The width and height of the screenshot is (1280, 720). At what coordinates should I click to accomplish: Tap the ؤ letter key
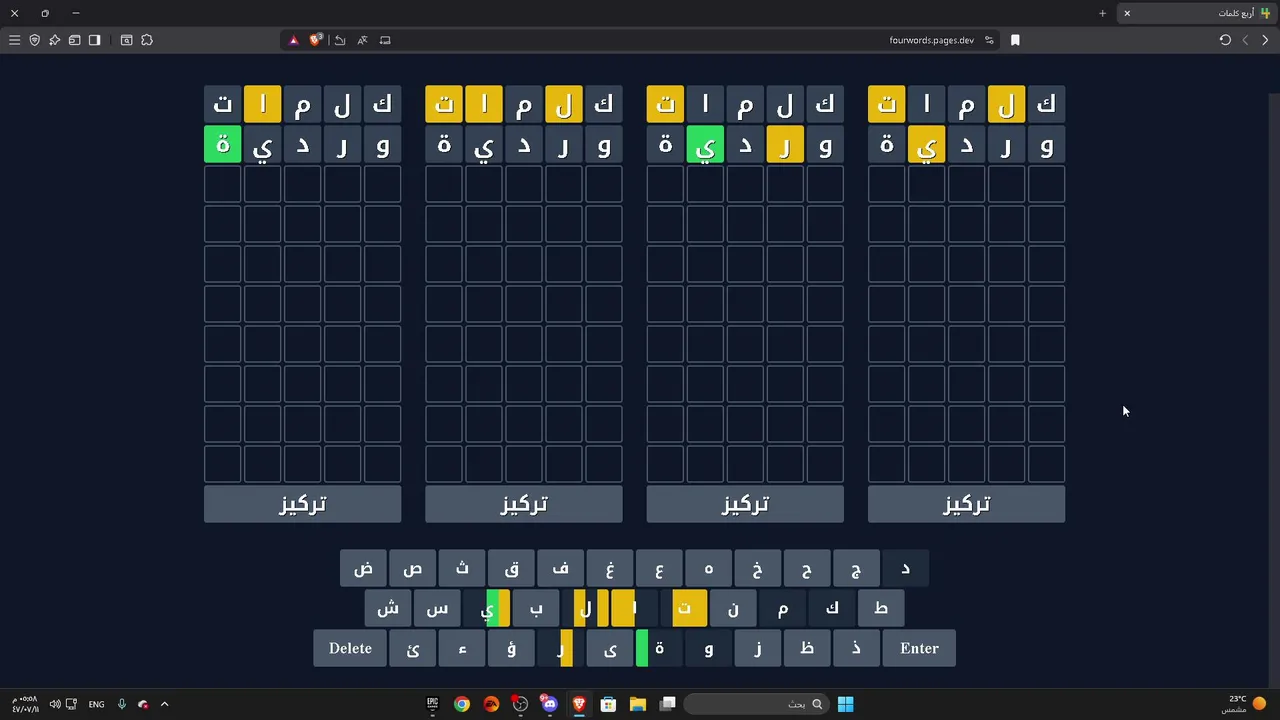[x=511, y=648]
